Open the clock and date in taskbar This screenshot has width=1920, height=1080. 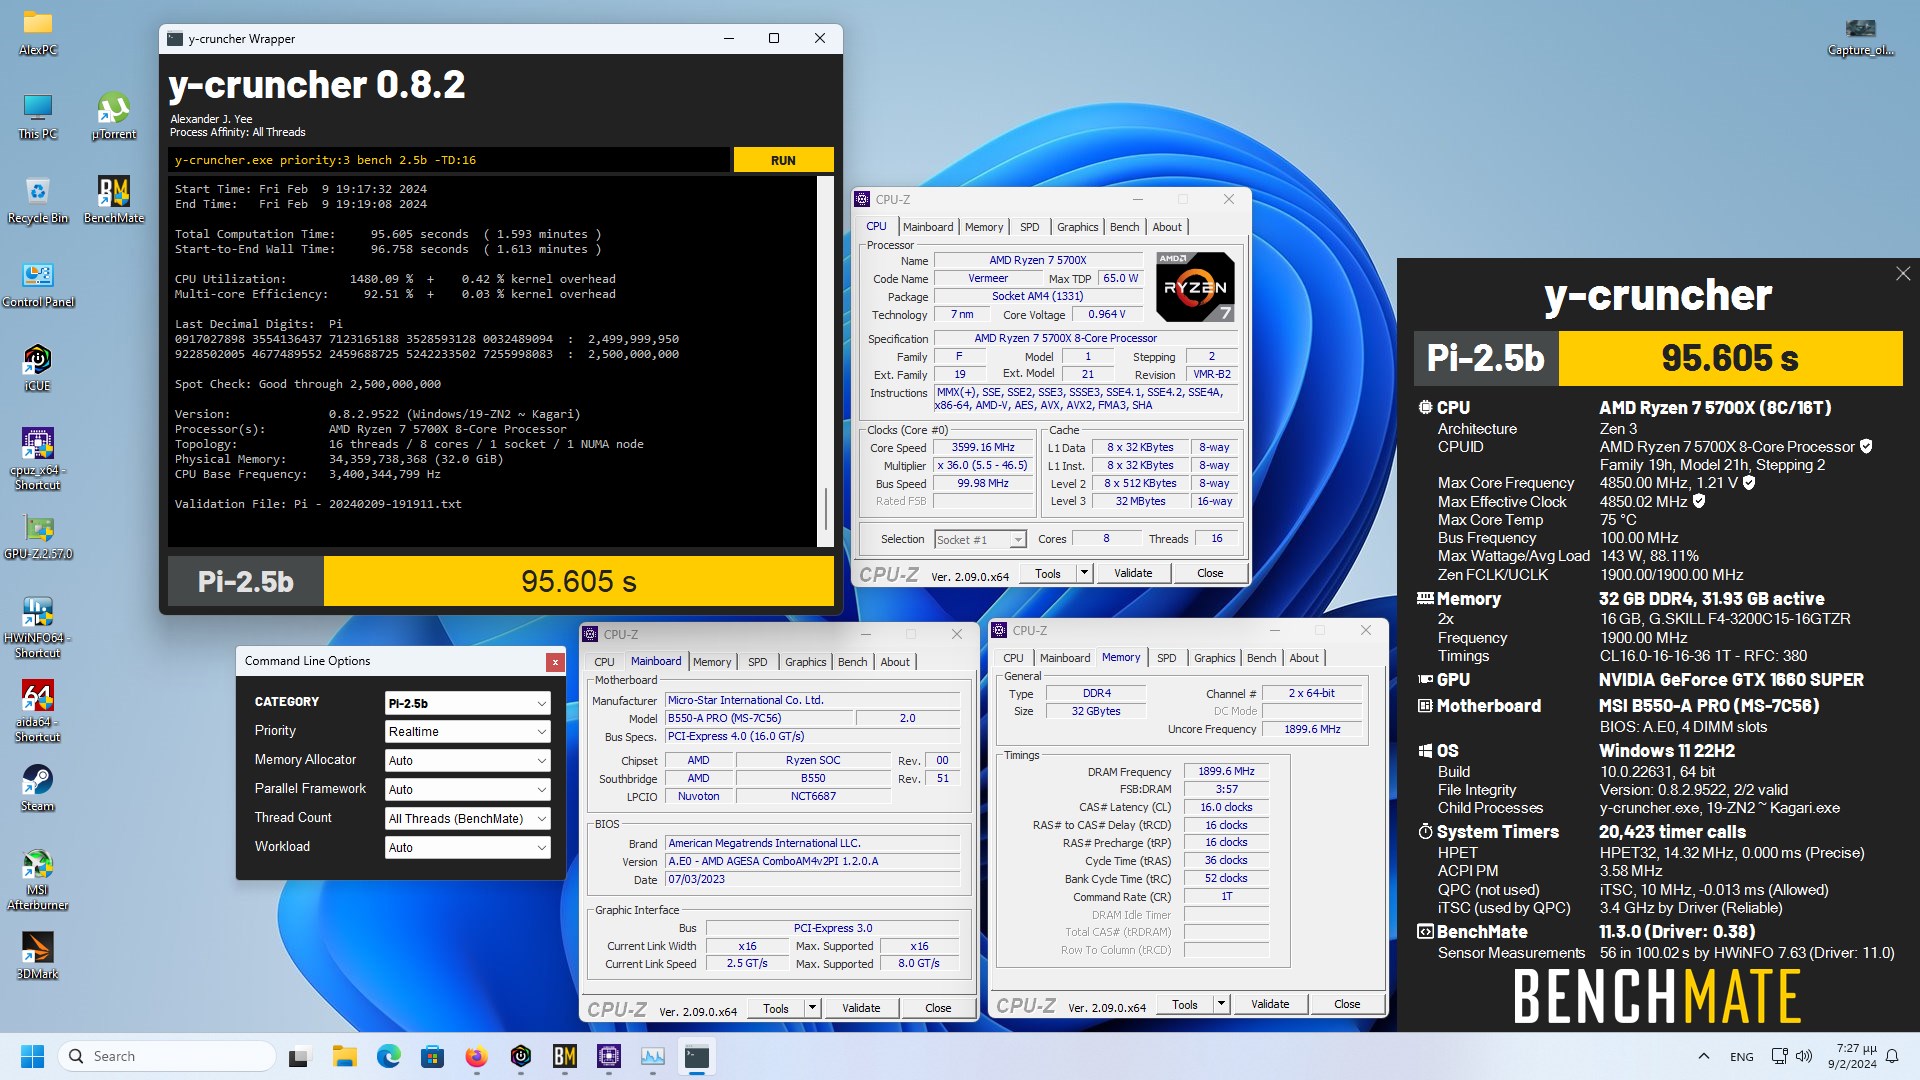click(x=1852, y=1056)
